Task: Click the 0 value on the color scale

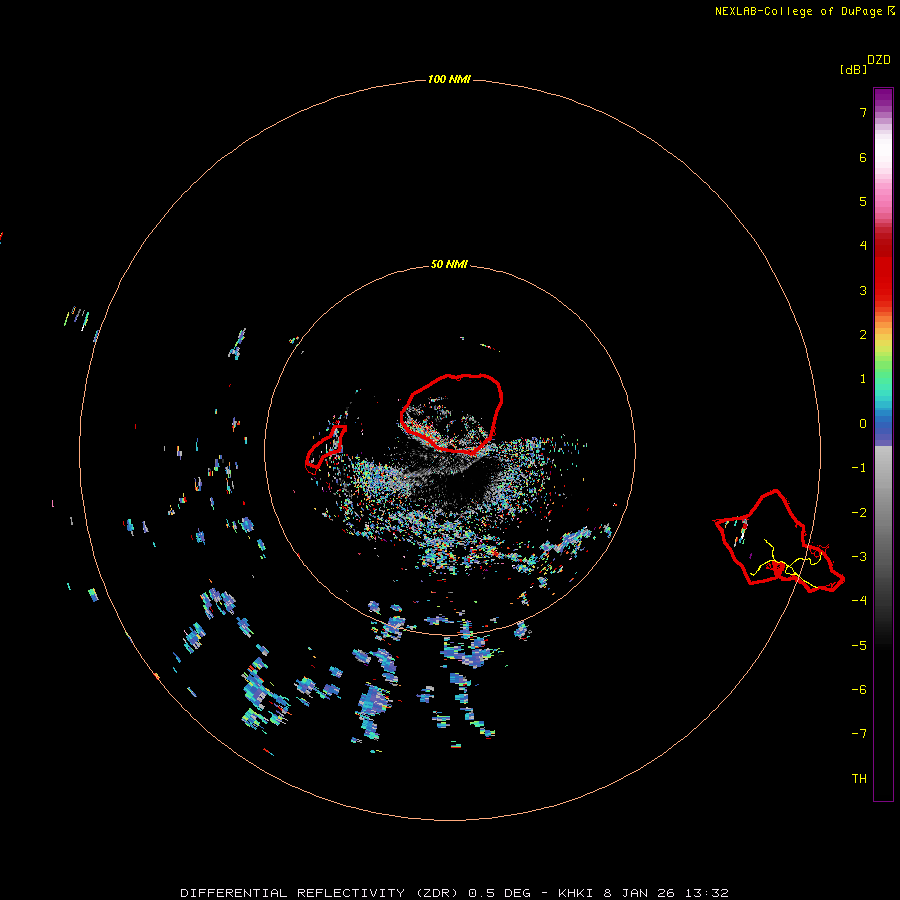Action: 863,424
